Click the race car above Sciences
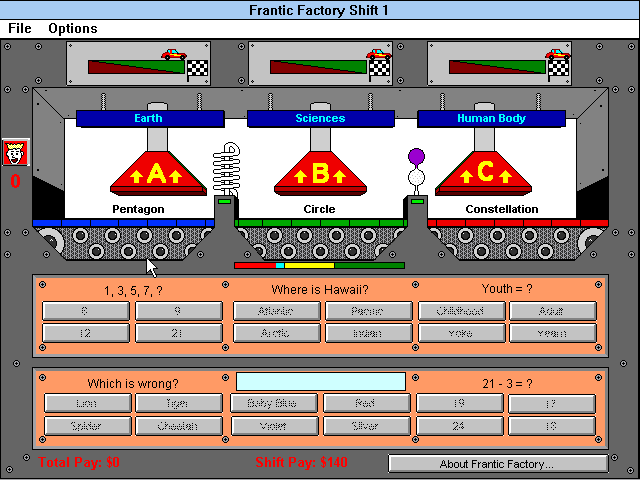640x480 pixels. (379, 55)
